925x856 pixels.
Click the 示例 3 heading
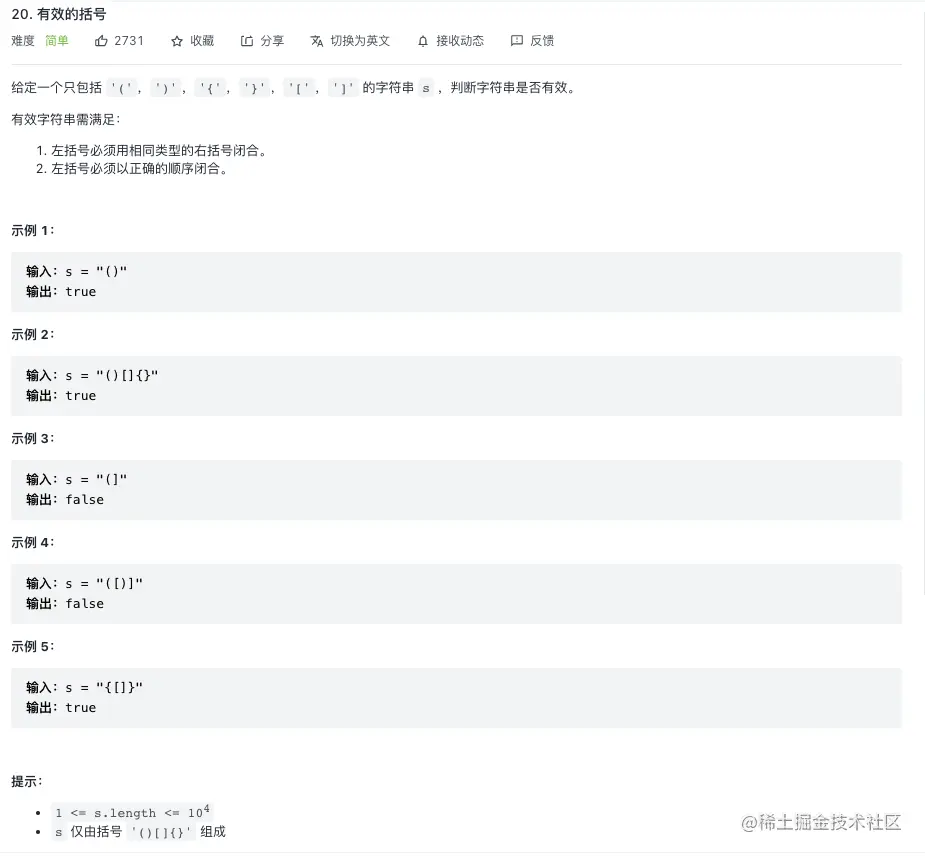[32, 438]
